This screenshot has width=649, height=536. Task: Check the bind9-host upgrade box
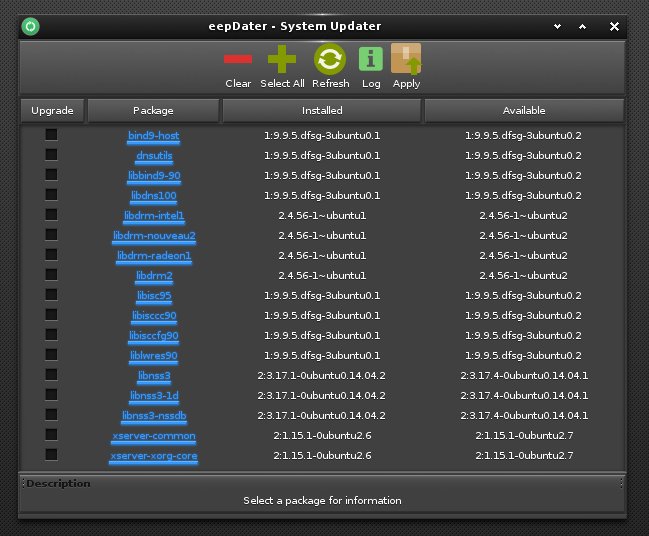(51, 135)
